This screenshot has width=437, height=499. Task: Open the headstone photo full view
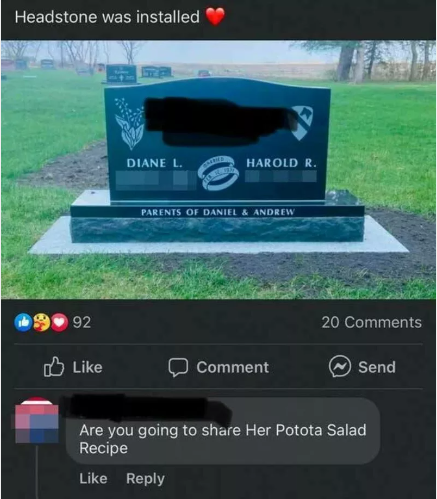(x=218, y=169)
